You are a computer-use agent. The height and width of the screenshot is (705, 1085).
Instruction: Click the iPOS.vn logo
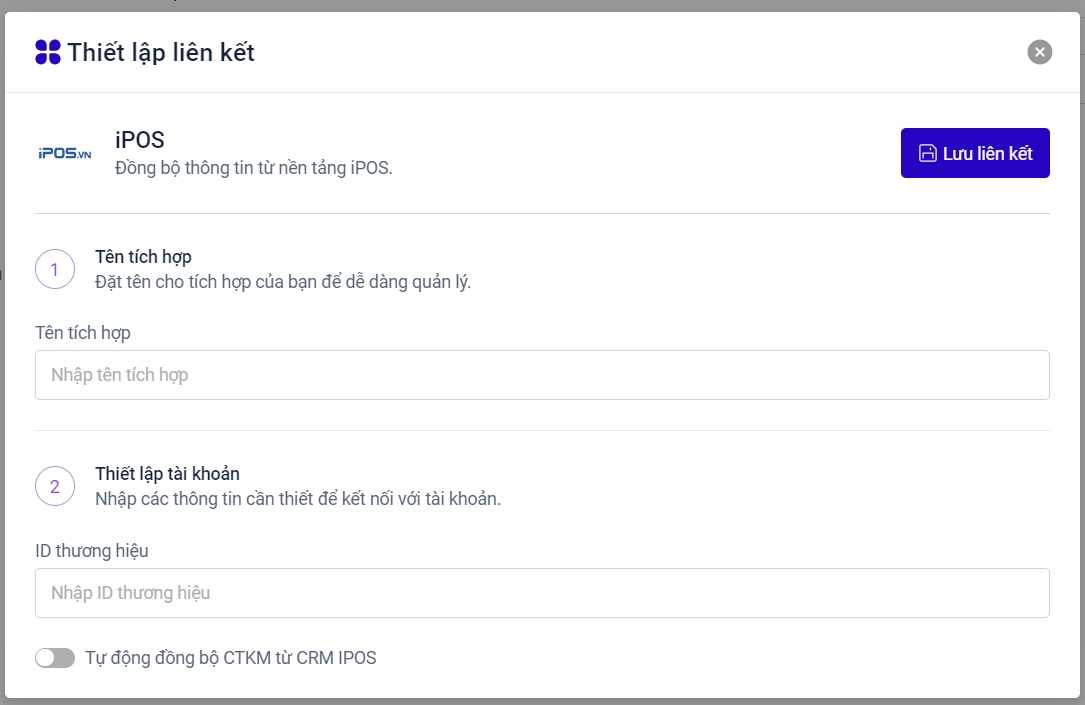pos(64,154)
